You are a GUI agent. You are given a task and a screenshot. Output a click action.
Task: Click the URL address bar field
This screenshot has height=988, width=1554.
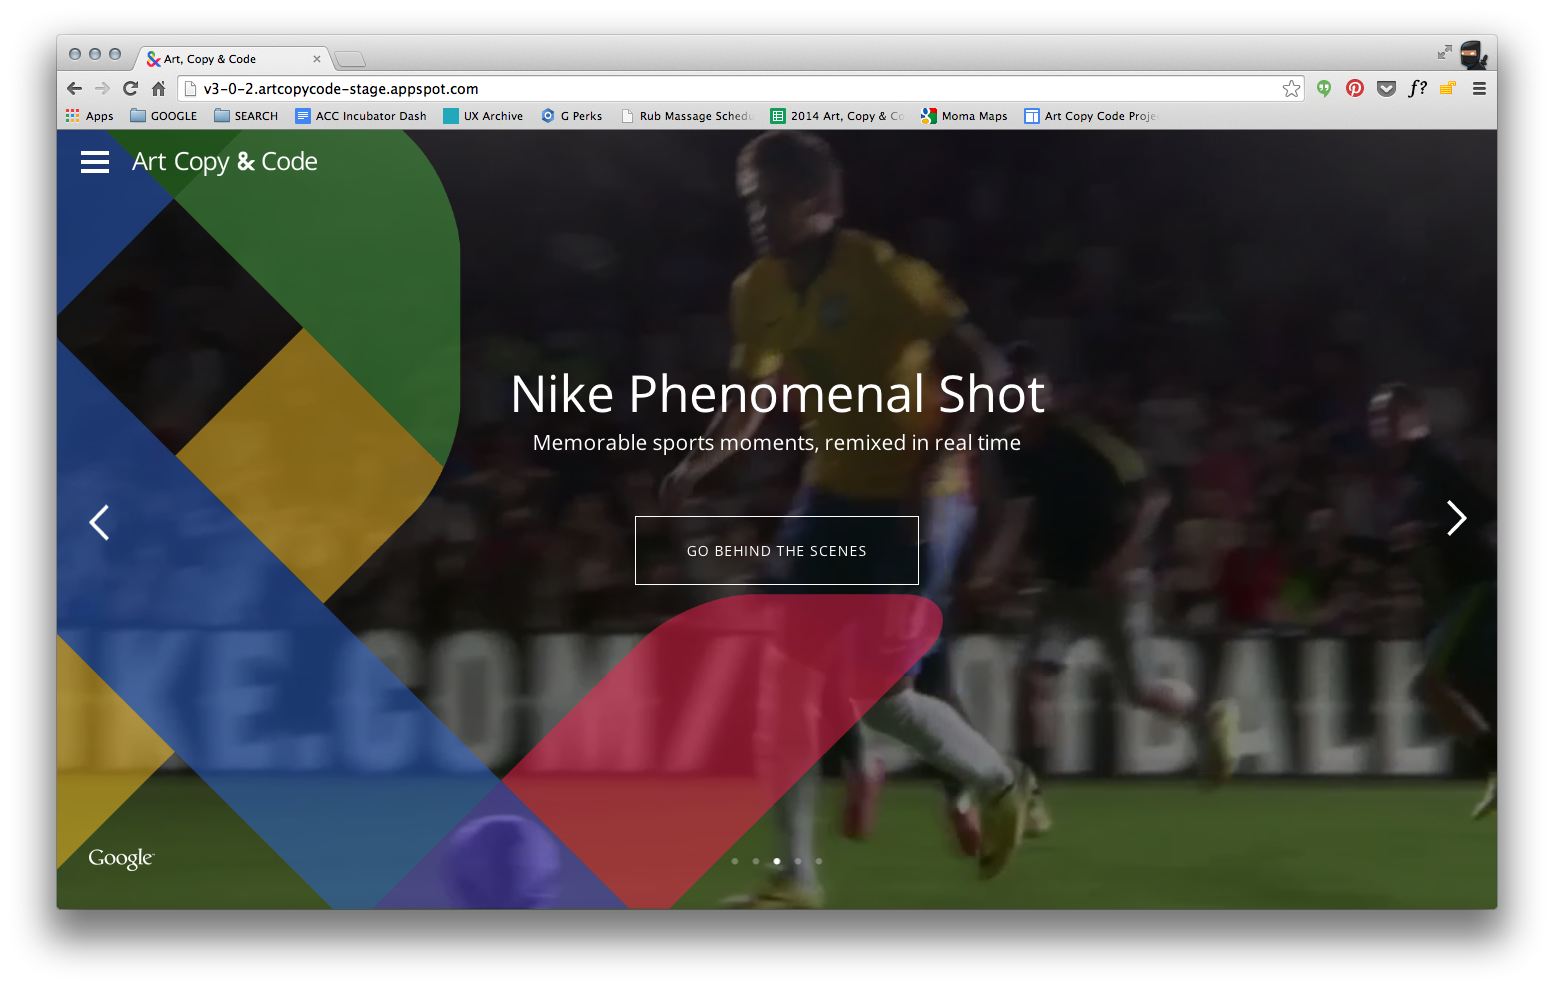click(740, 88)
